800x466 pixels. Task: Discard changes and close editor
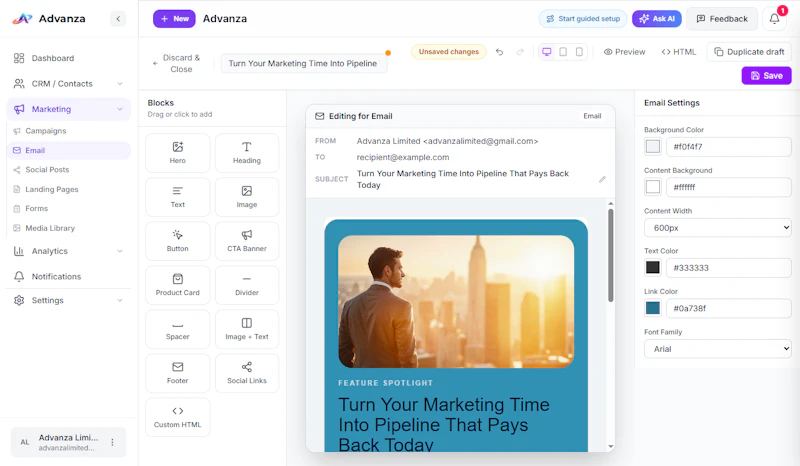tap(177, 63)
